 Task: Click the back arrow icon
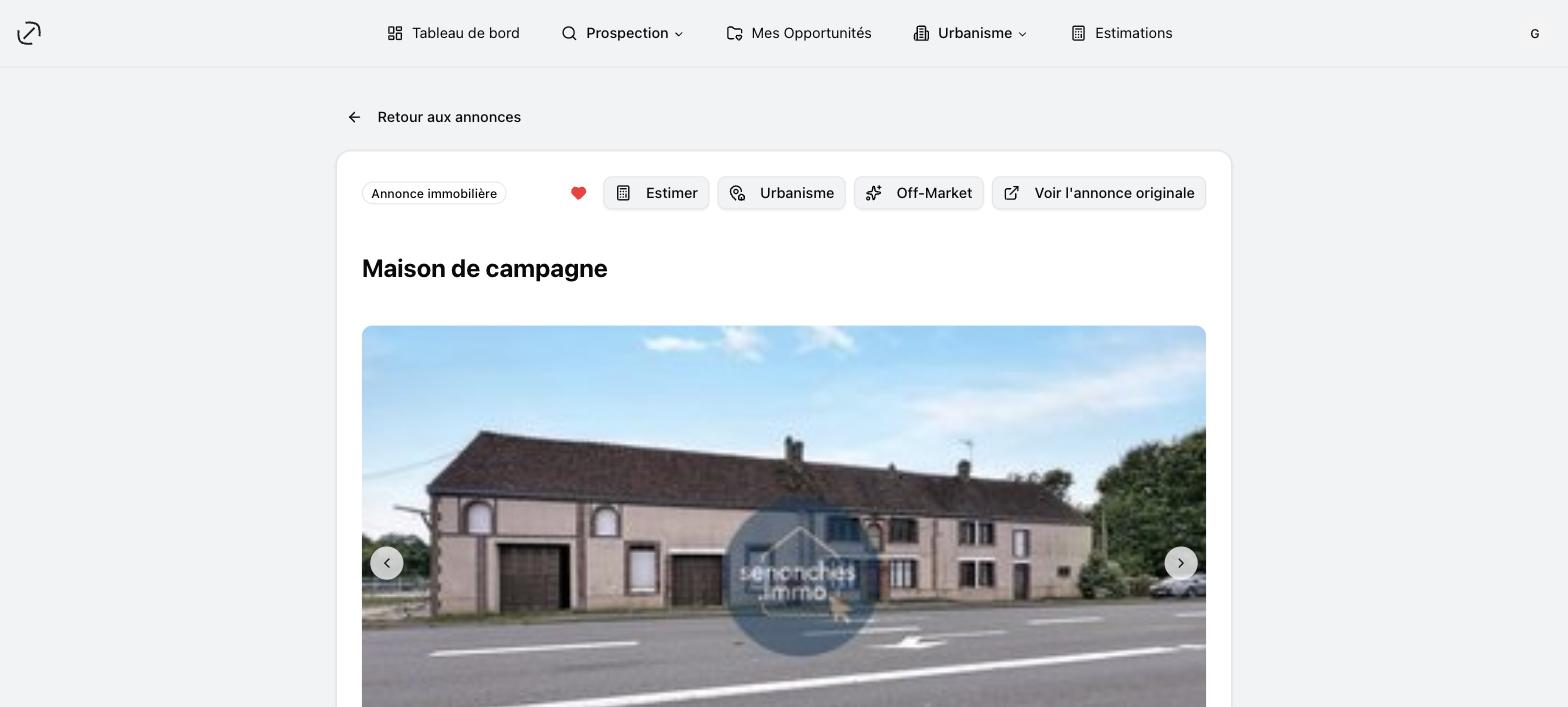pos(354,117)
